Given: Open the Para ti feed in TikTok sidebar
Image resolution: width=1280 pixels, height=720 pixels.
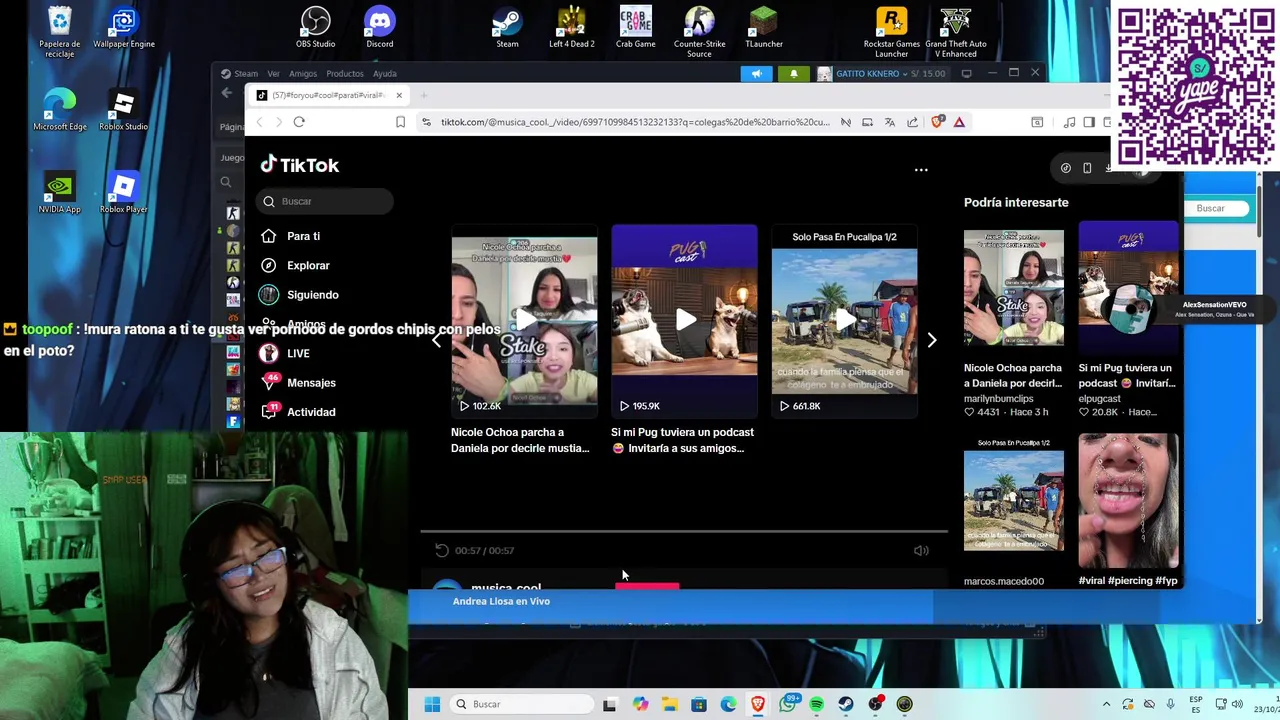Looking at the screenshot, I should (303, 236).
